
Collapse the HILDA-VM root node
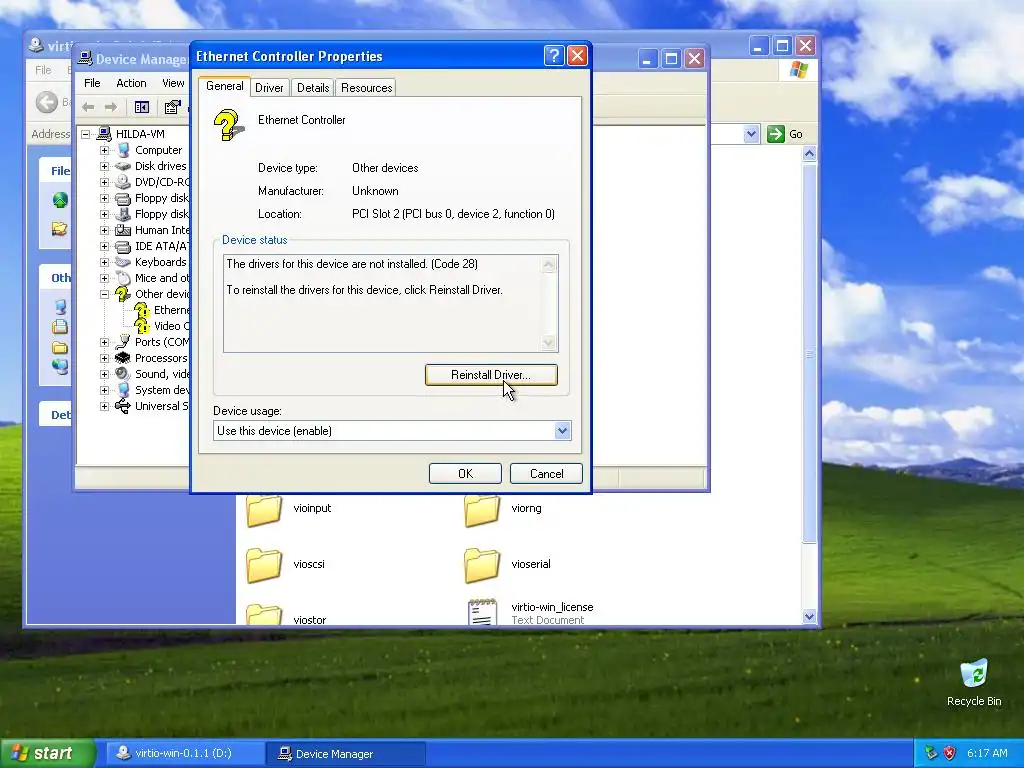pyautogui.click(x=86, y=135)
